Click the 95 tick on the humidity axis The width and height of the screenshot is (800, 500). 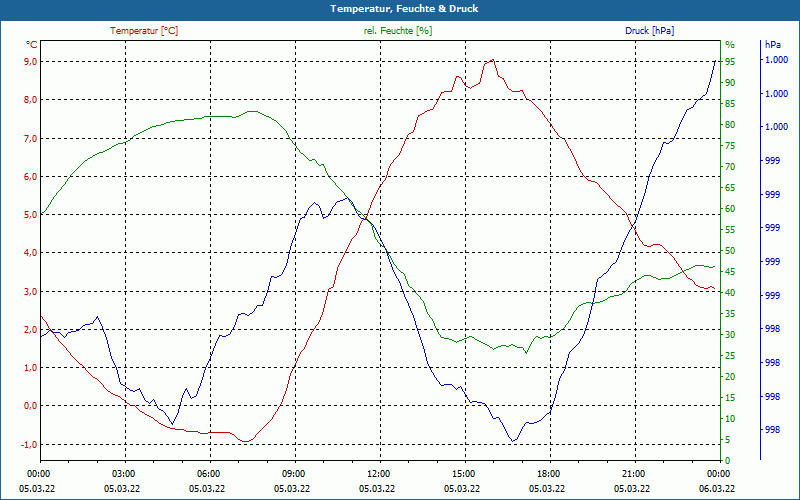coord(730,62)
